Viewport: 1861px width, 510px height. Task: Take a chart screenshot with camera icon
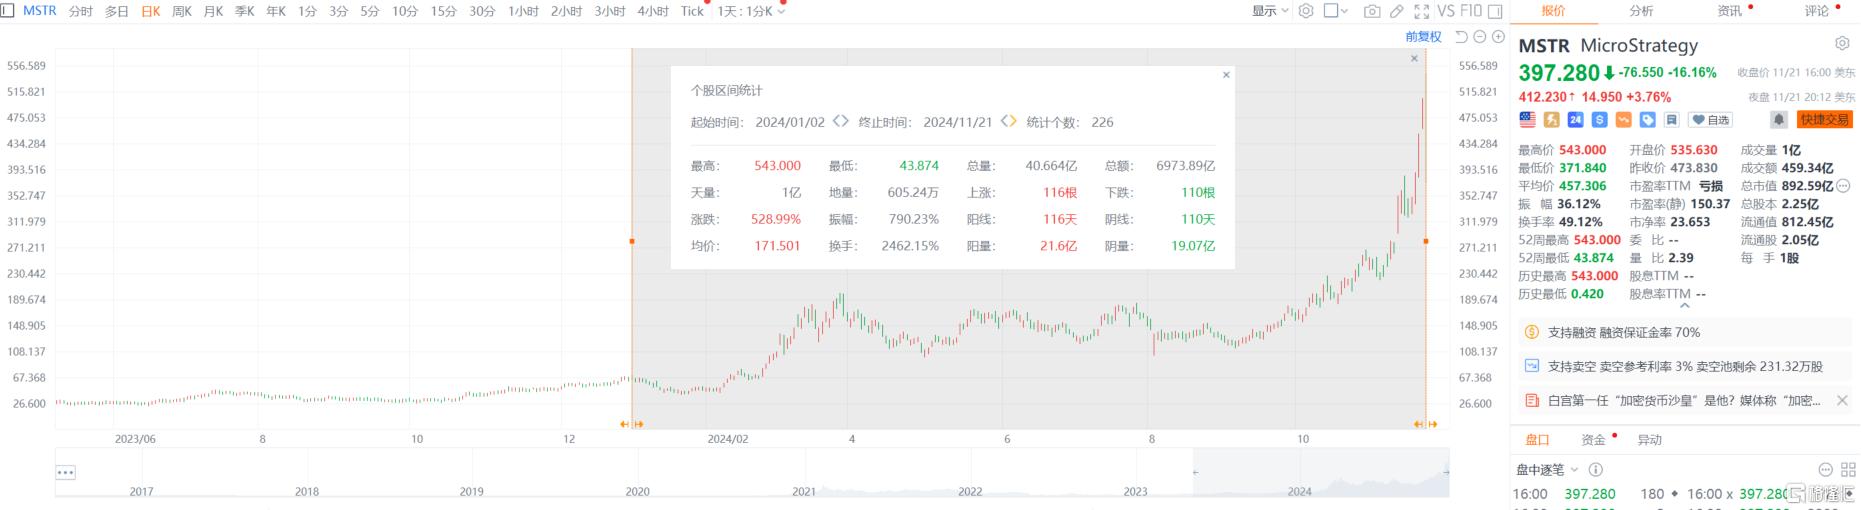pyautogui.click(x=1372, y=11)
